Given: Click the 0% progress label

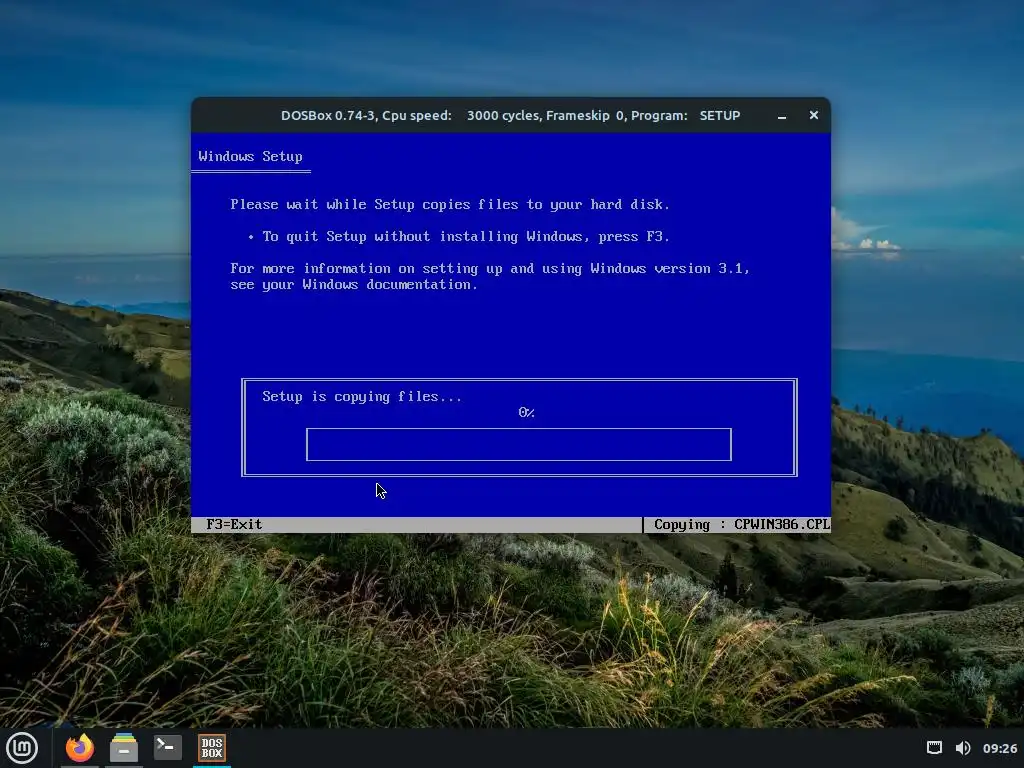Looking at the screenshot, I should (x=526, y=412).
